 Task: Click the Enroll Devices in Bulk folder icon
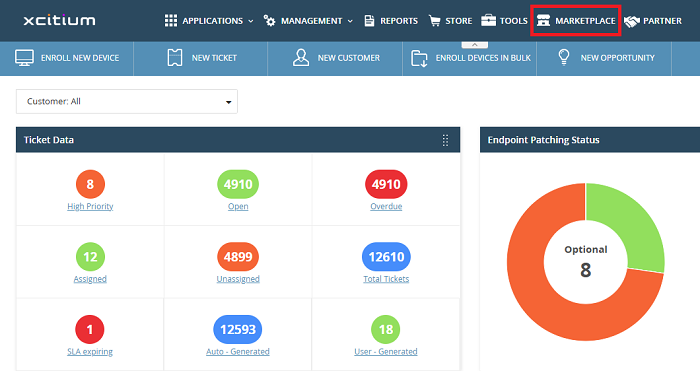[x=419, y=58]
